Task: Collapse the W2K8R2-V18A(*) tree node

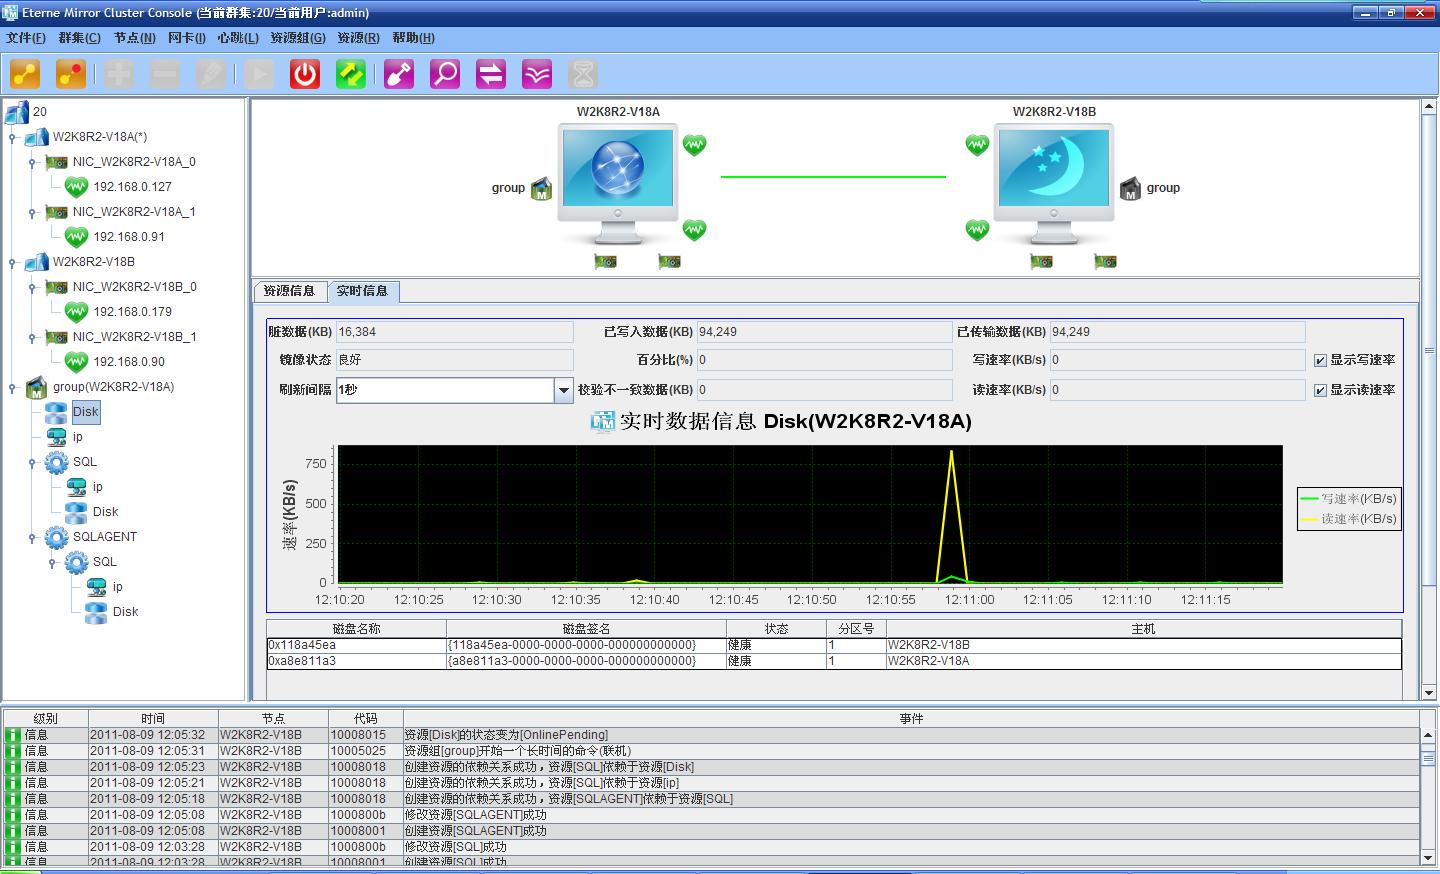Action: pyautogui.click(x=12, y=137)
